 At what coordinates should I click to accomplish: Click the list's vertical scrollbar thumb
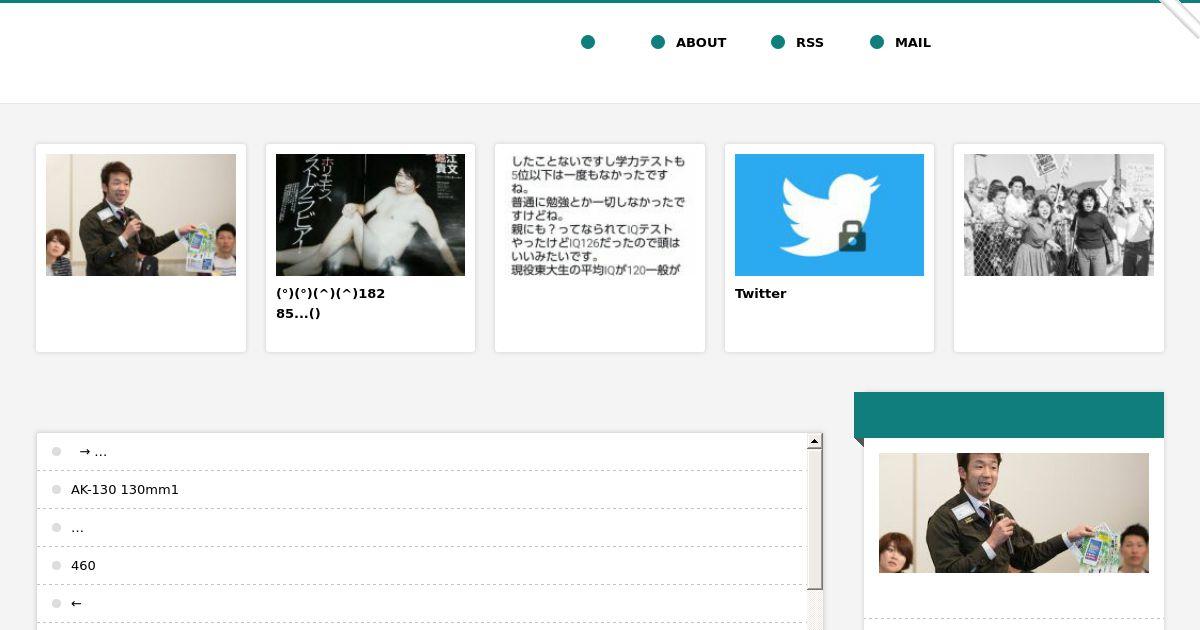pos(815,519)
